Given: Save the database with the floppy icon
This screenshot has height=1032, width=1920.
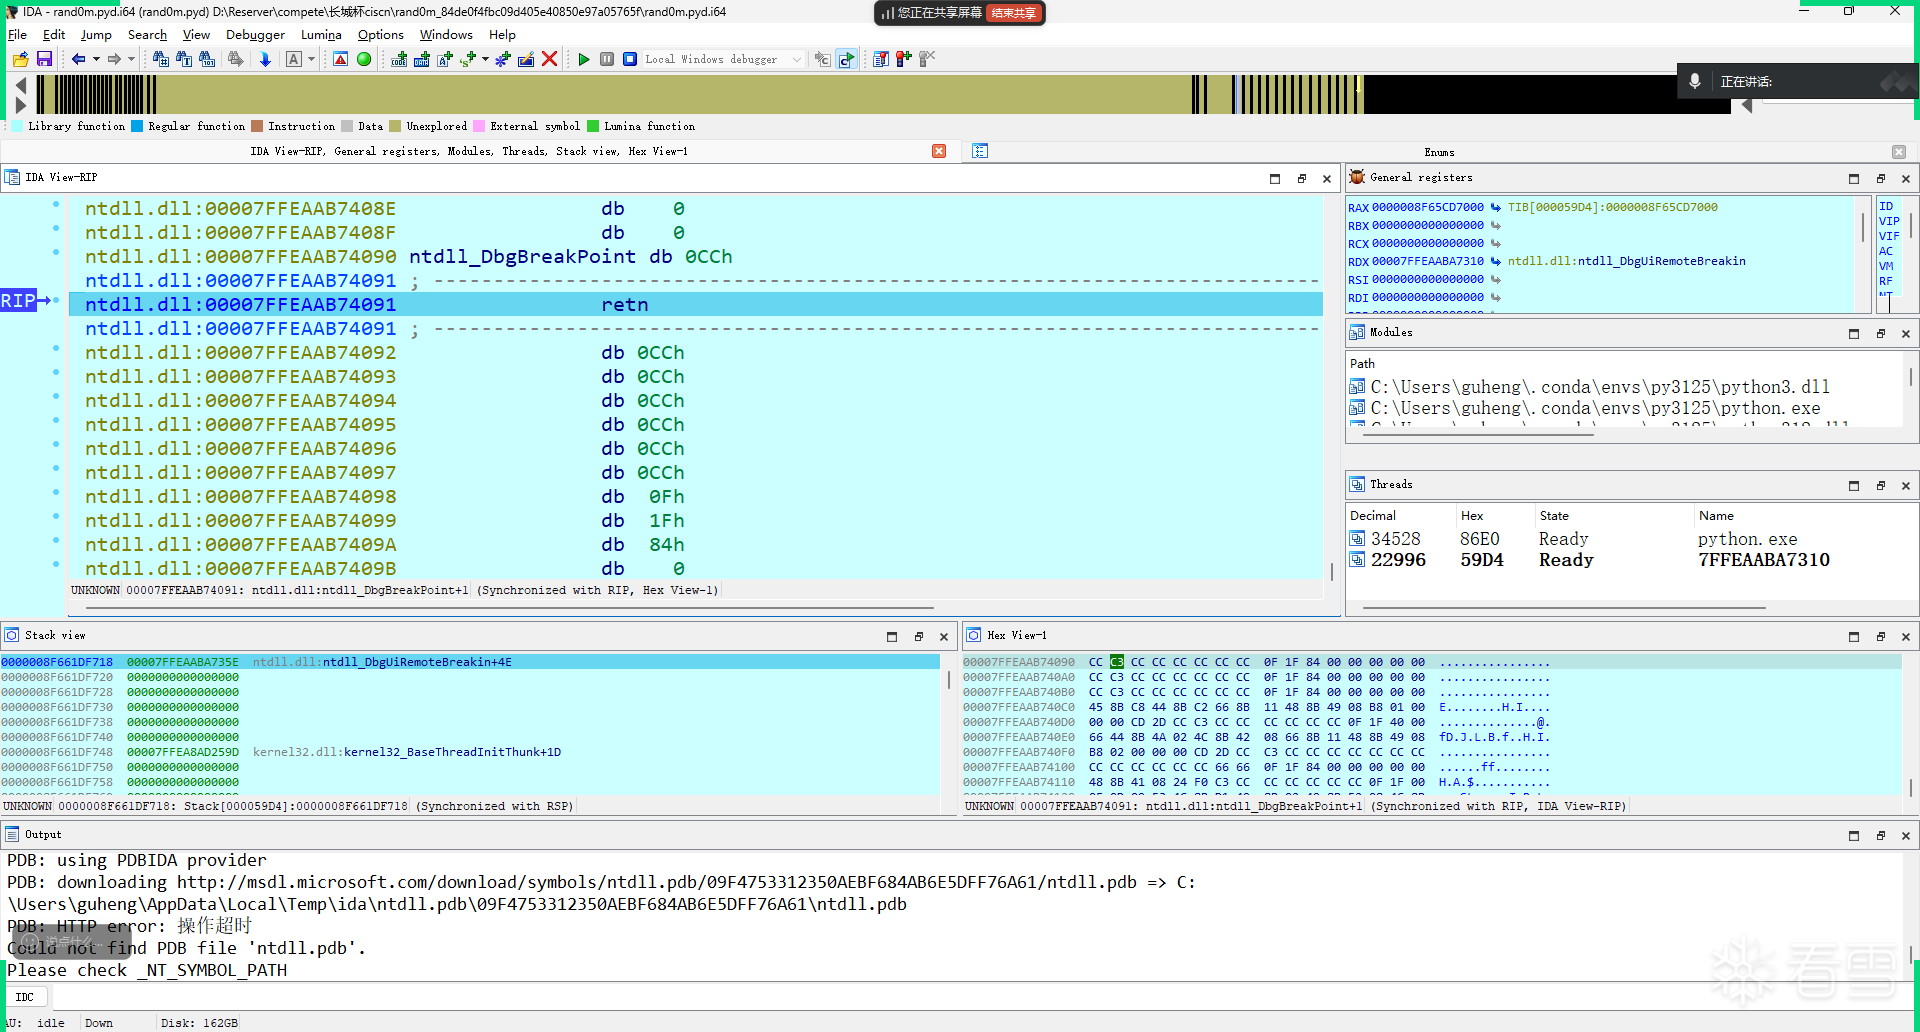Looking at the screenshot, I should (x=44, y=60).
